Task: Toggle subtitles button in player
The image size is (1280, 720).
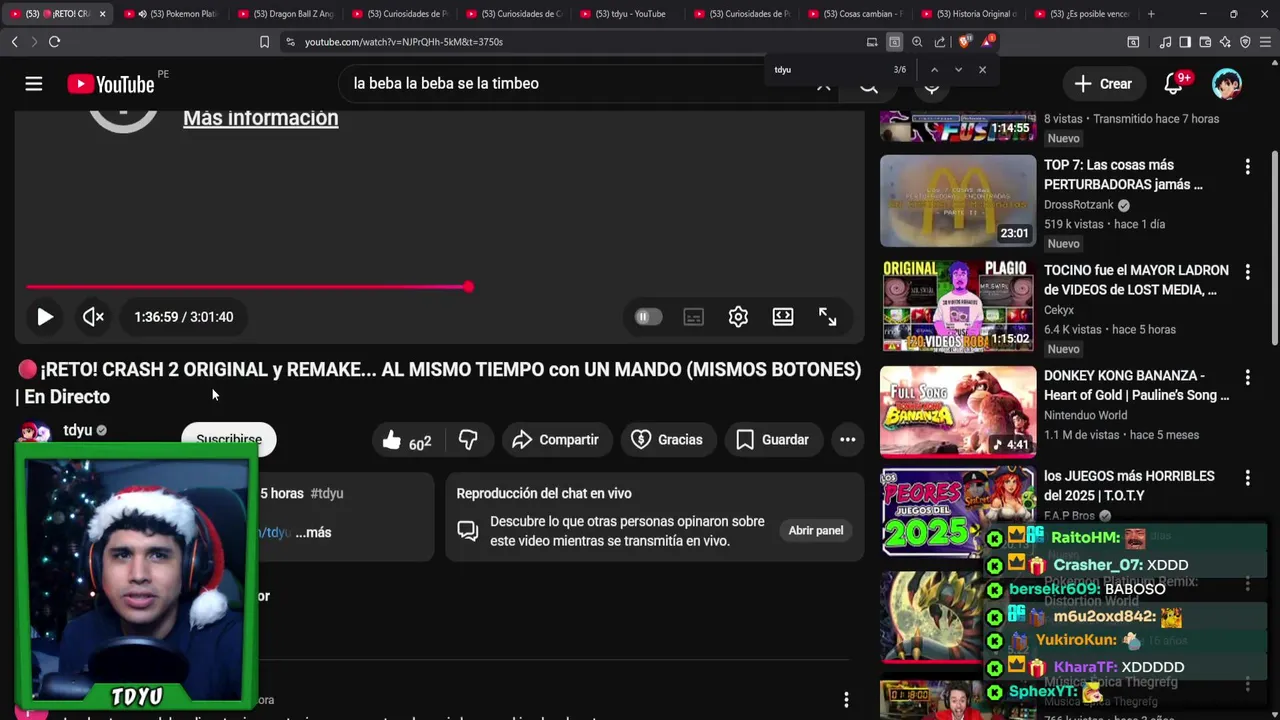Action: (693, 317)
